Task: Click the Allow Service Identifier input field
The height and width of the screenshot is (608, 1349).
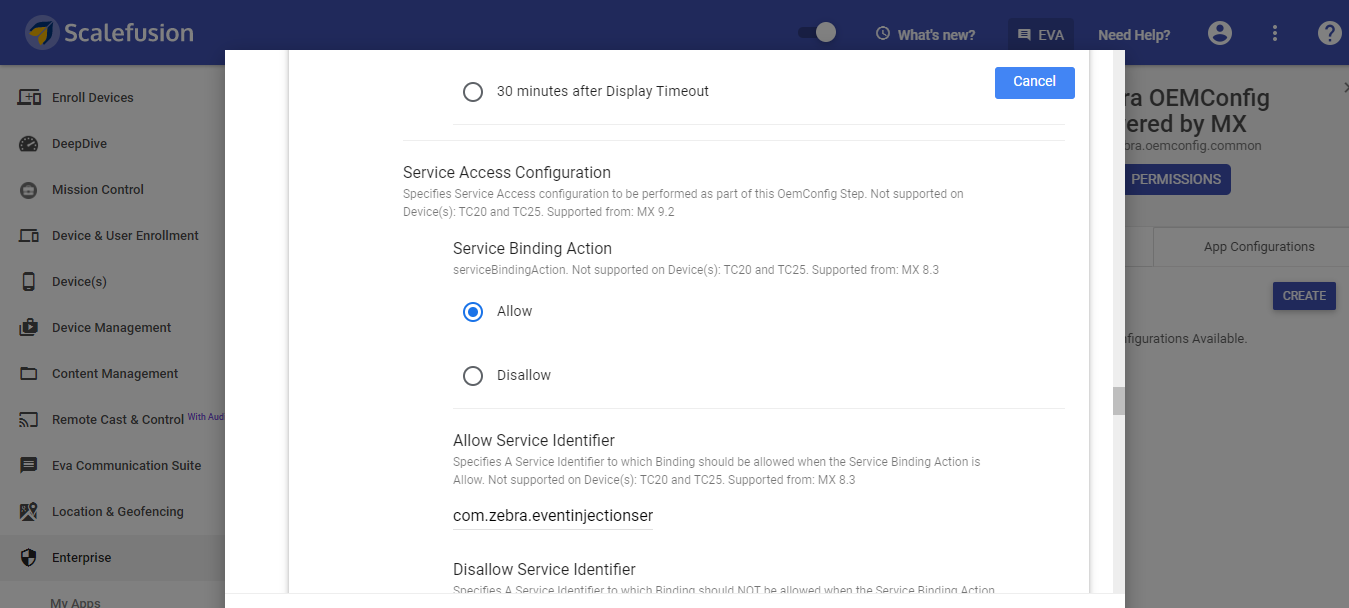Action: tap(553, 516)
